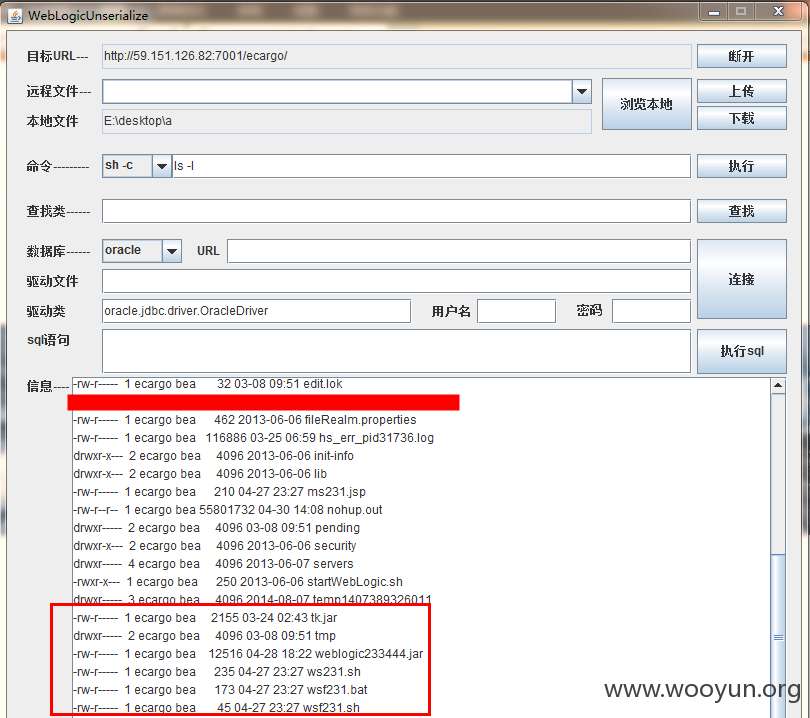The width and height of the screenshot is (810, 718).
Task: Click the wsf231.sh output line
Action: [x=216, y=708]
